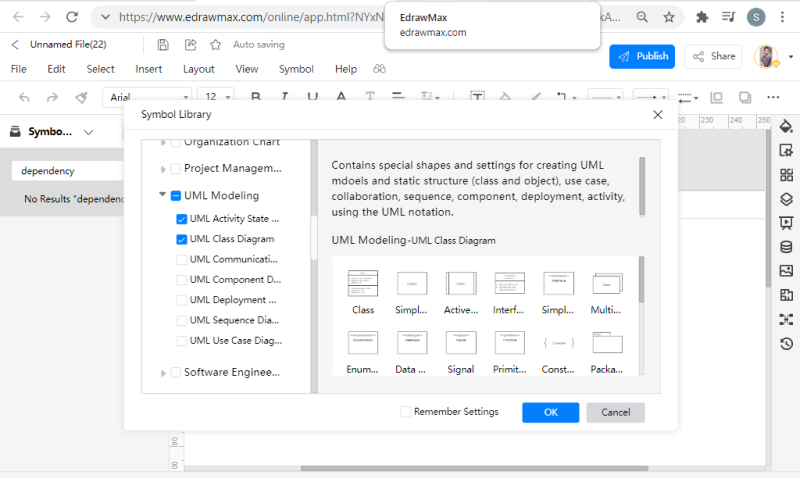Open the layers panel icon
The width and height of the screenshot is (800, 479).
tap(786, 199)
